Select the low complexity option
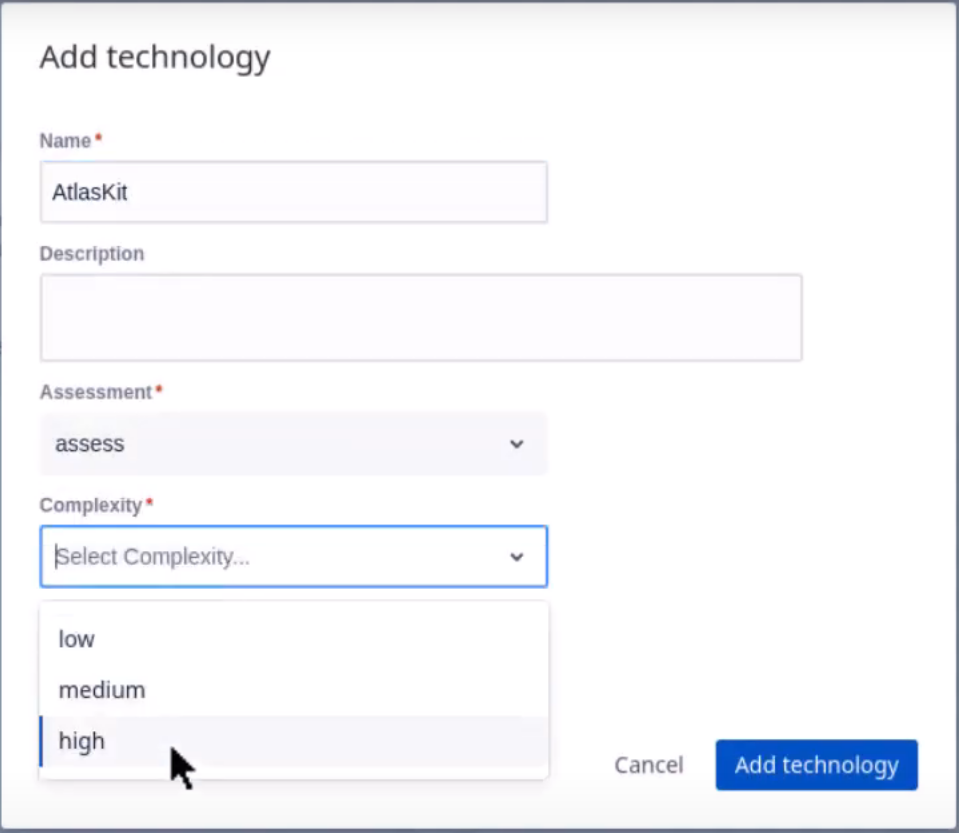This screenshot has width=959, height=833. pos(294,639)
